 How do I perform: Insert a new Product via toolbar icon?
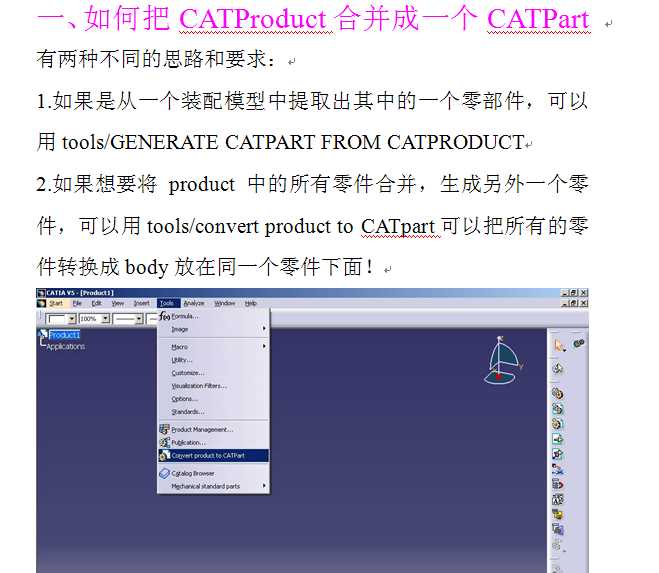point(558,409)
